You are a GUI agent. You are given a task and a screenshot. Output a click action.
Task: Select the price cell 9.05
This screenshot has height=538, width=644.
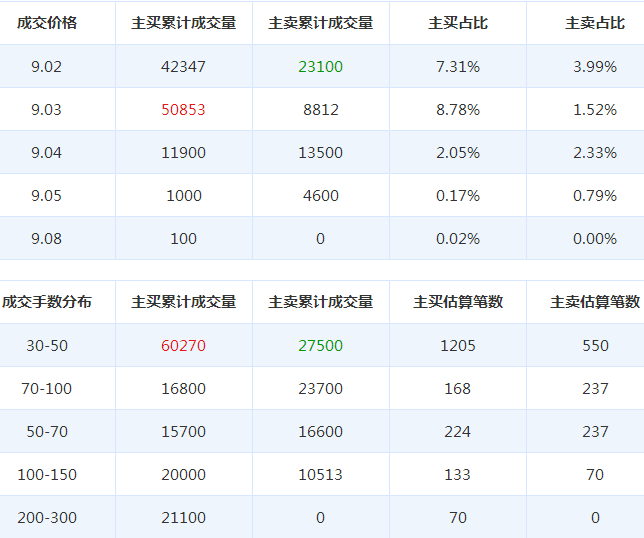tap(46, 195)
